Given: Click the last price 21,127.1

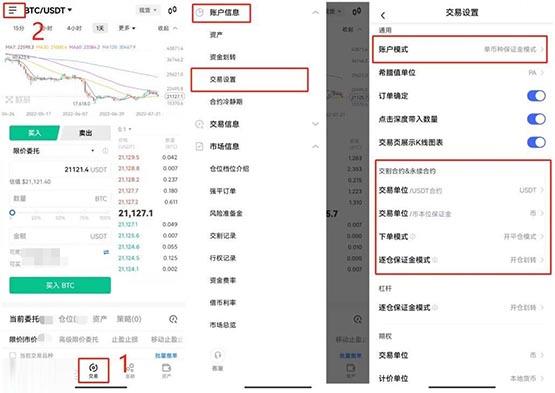Looking at the screenshot, I should pos(136,213).
